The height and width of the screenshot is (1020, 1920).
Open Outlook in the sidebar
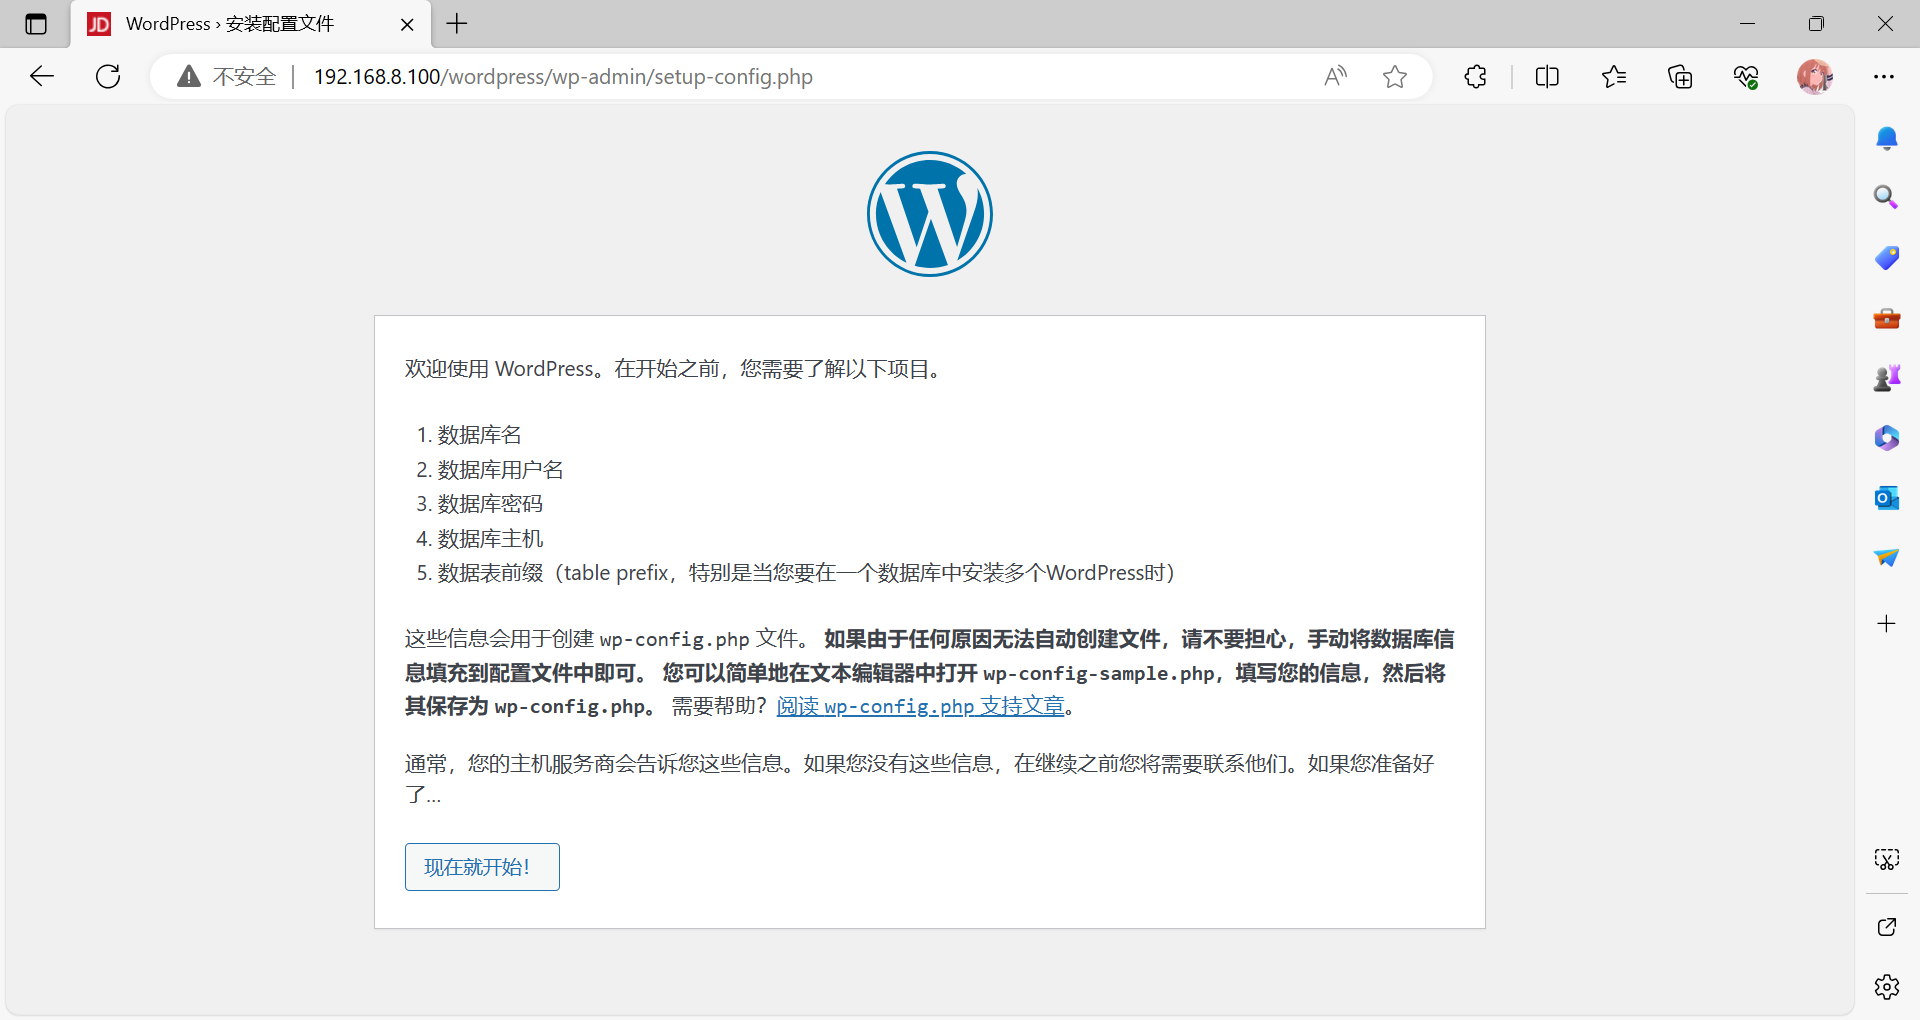1887,498
